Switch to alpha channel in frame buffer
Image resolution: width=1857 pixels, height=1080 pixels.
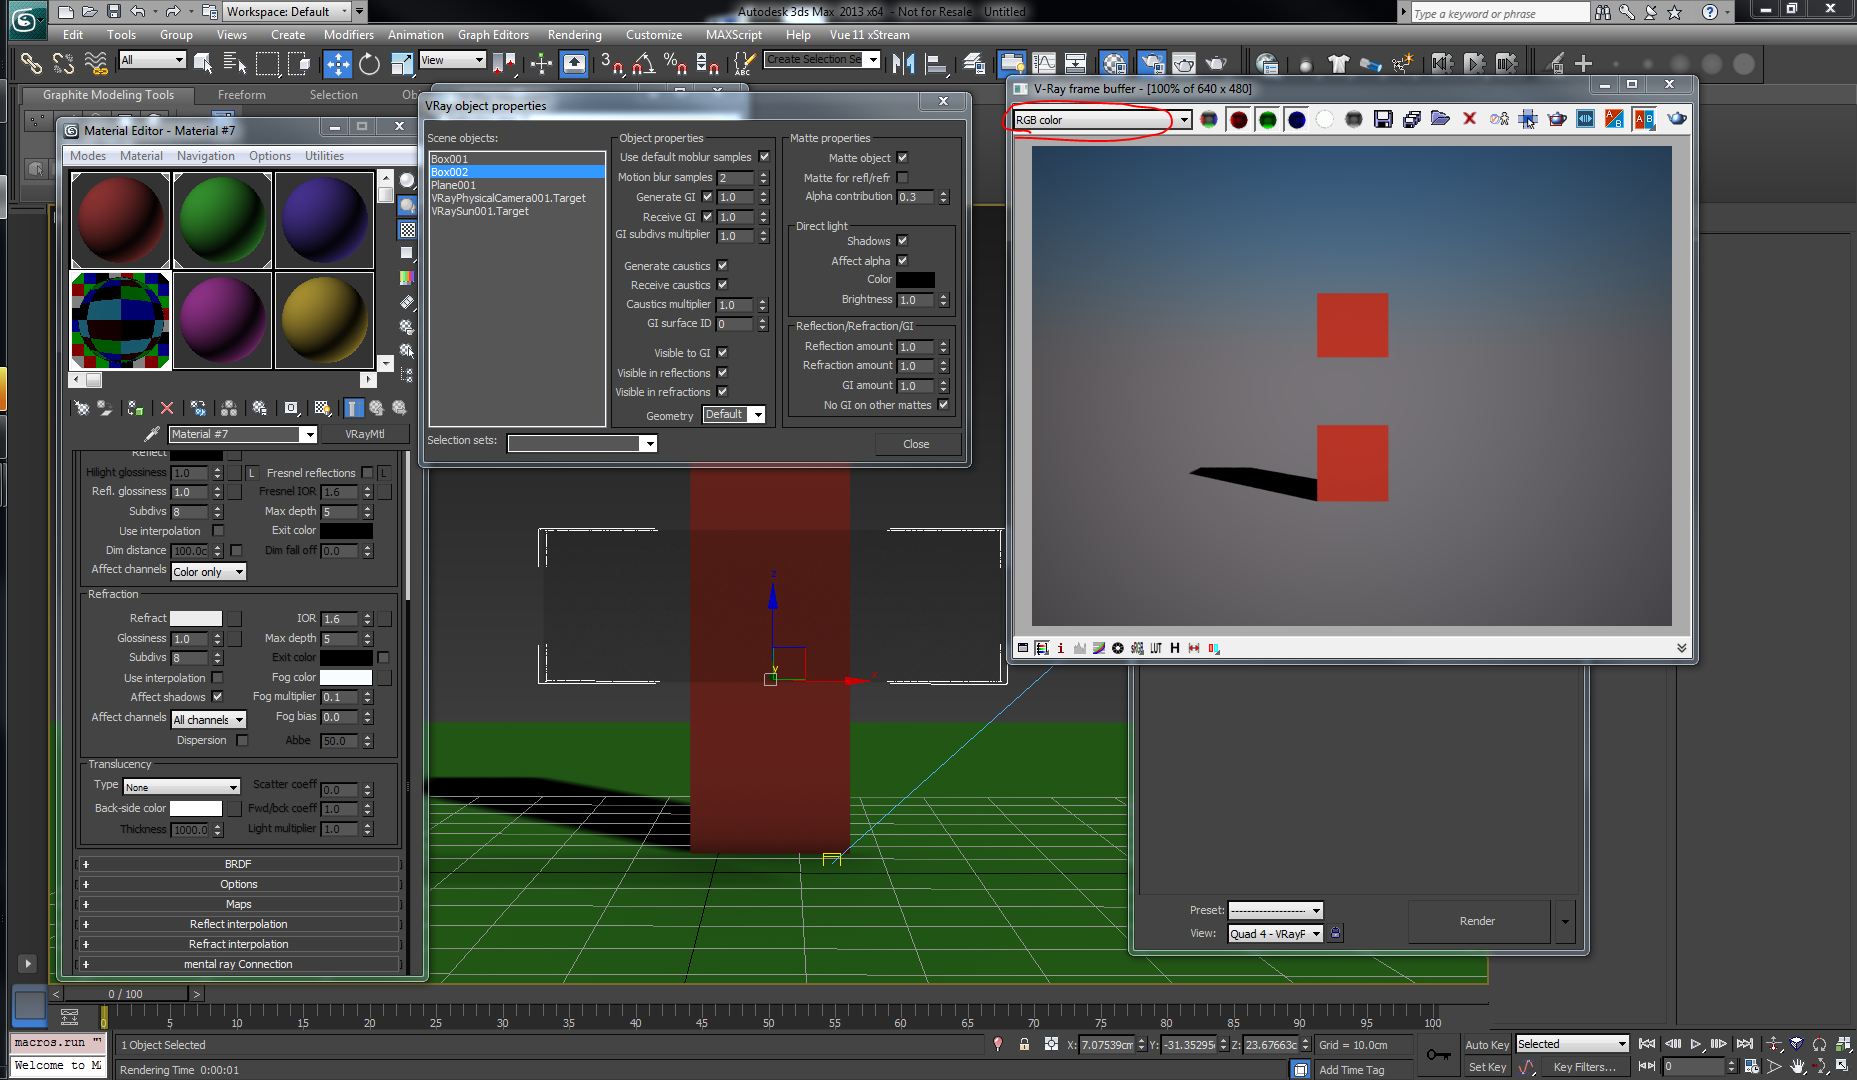(1325, 119)
